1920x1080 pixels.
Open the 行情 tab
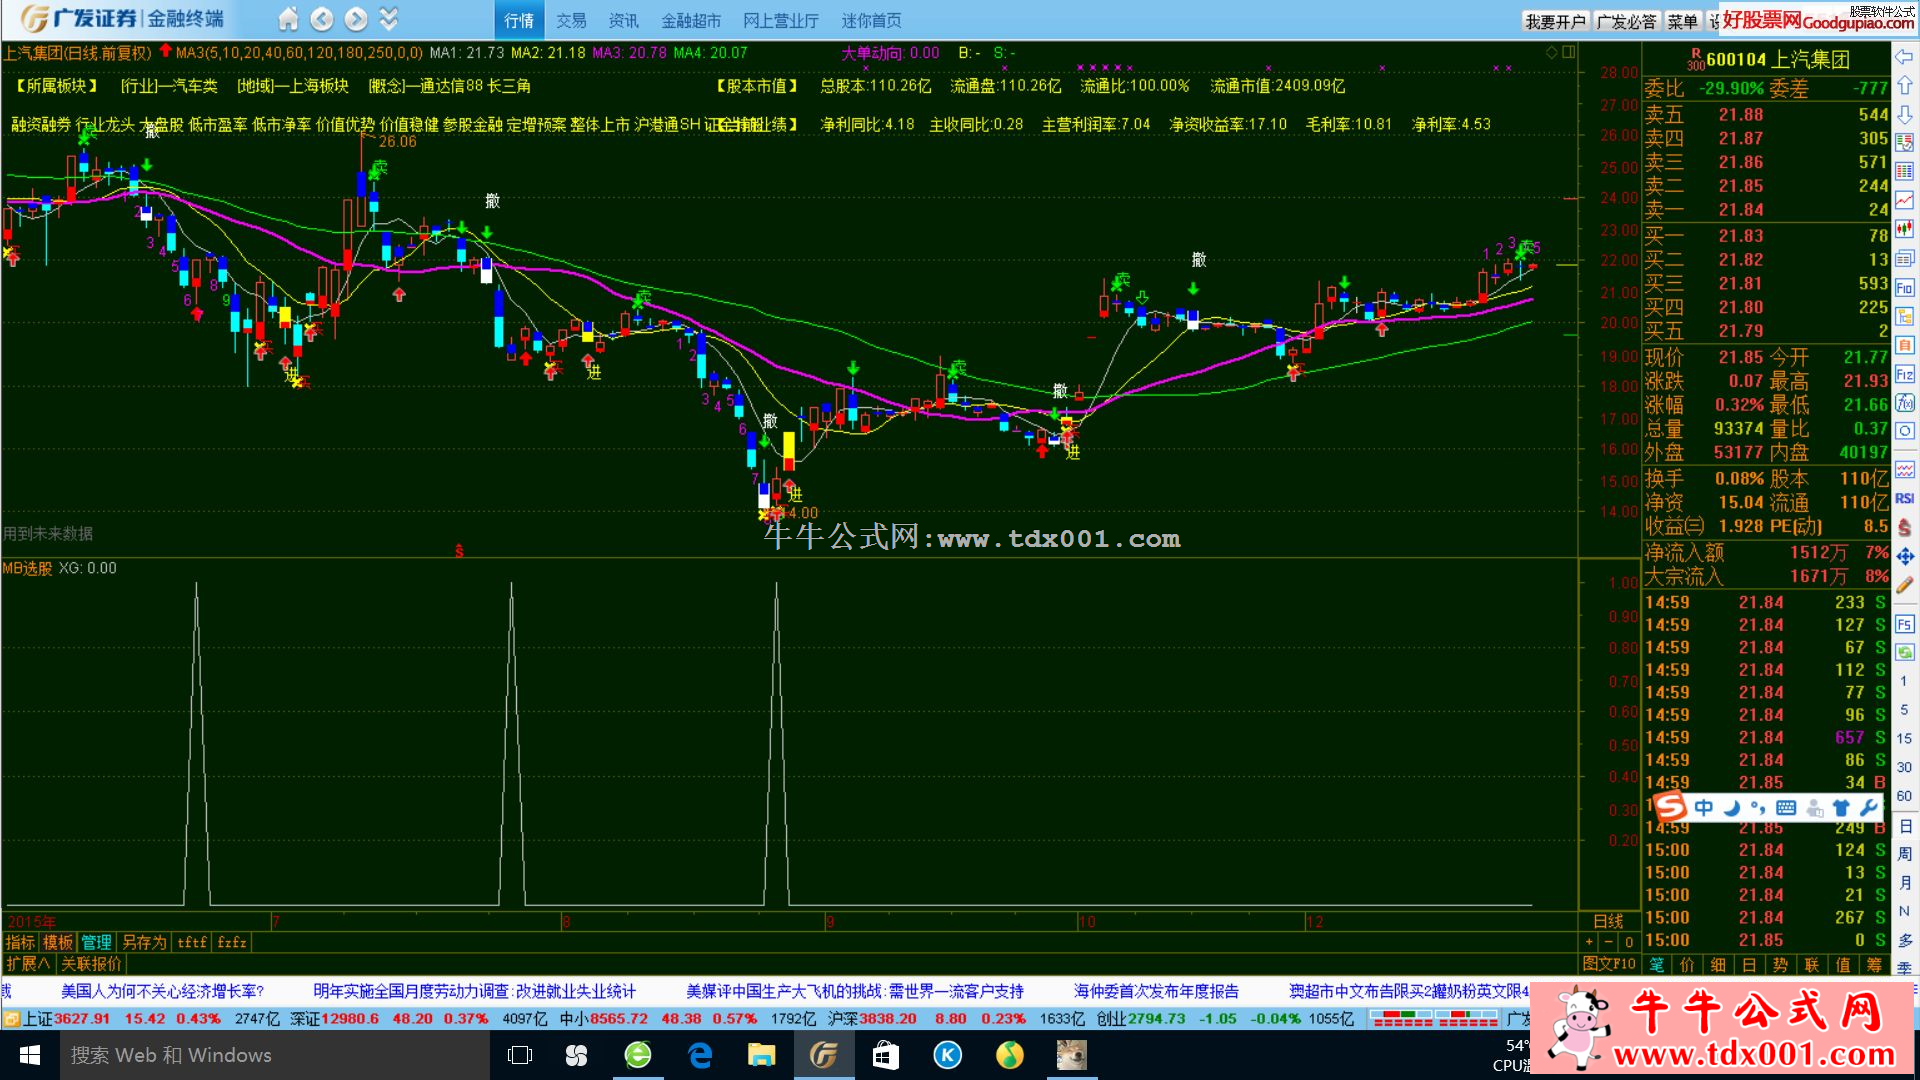click(519, 20)
